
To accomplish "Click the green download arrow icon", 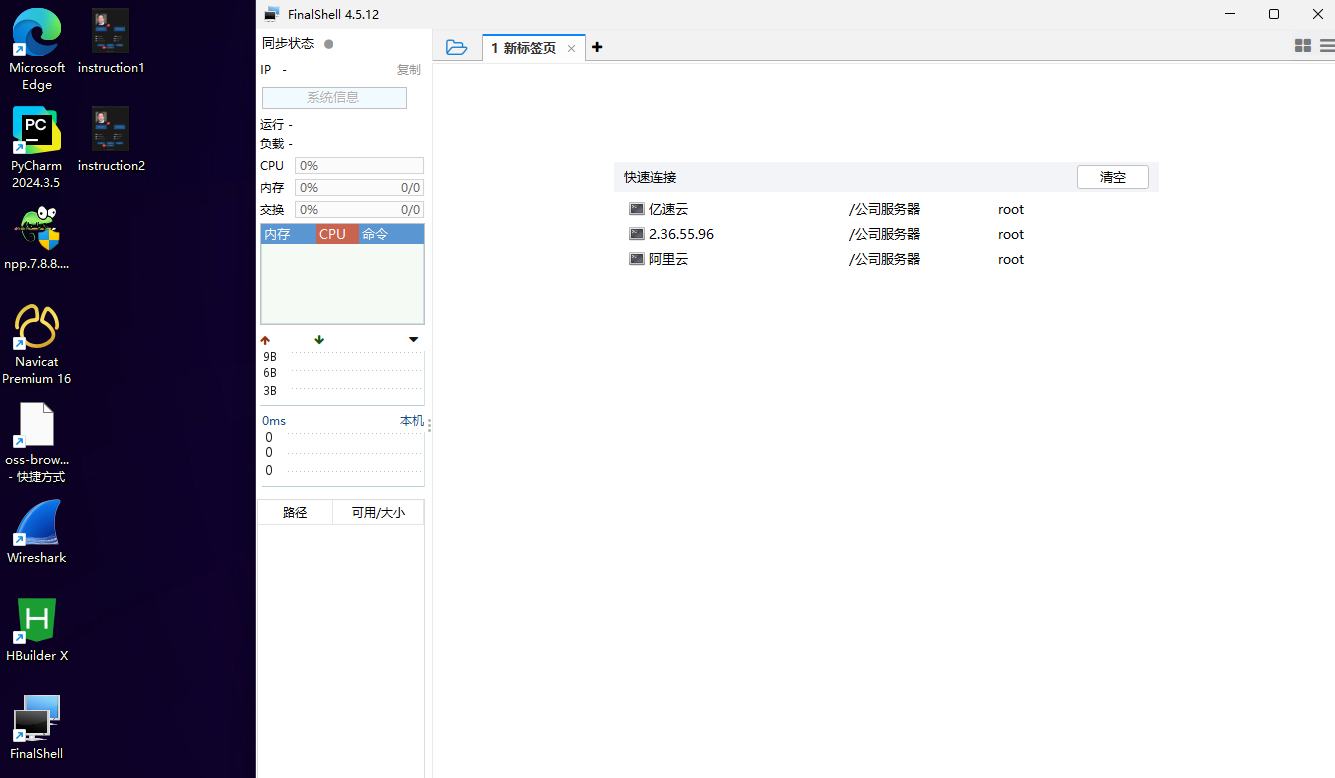I will click(x=319, y=340).
